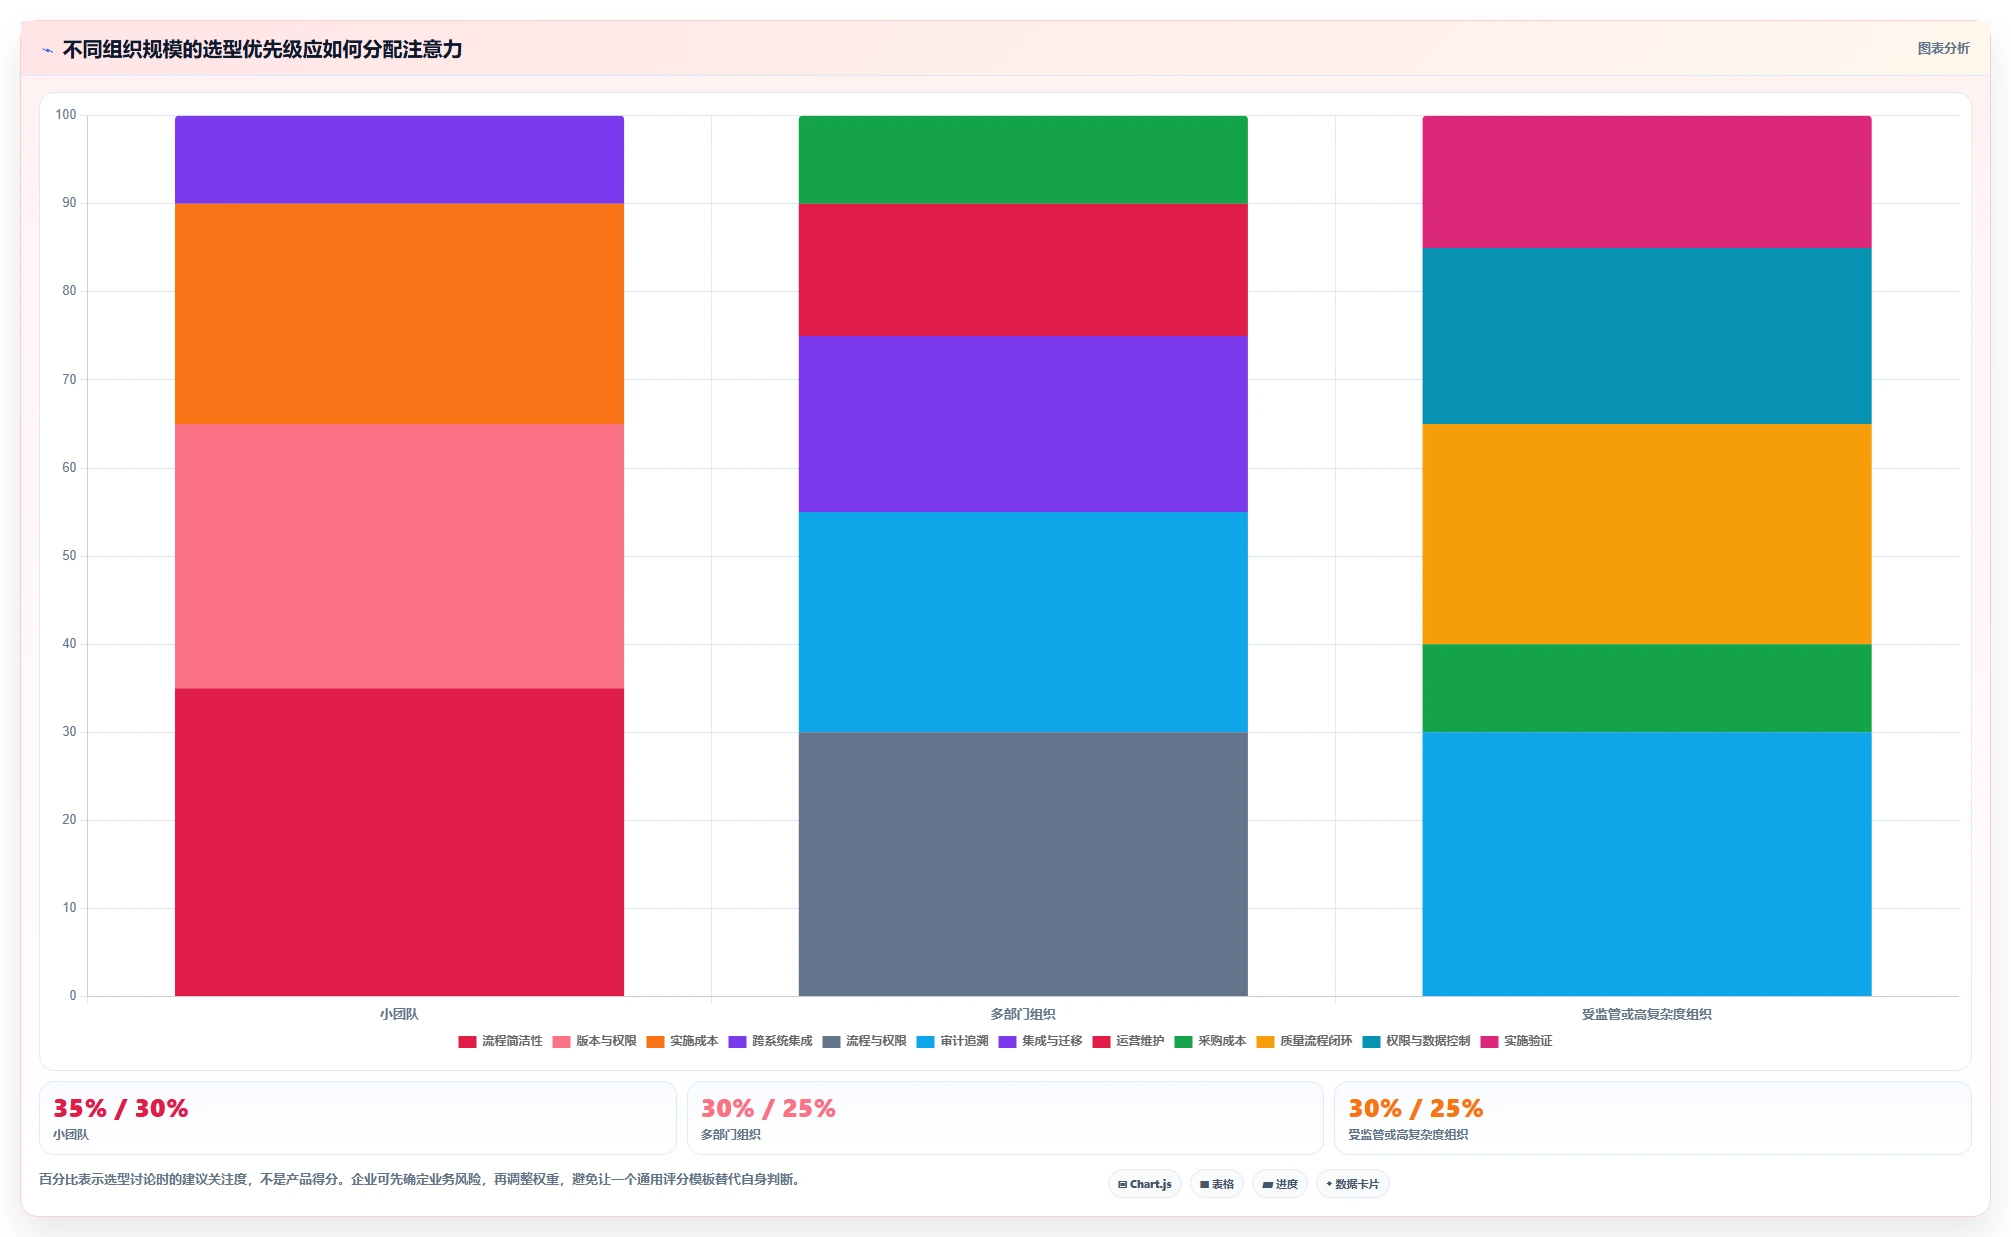Click the 多部门组织 x-axis label
The height and width of the screenshot is (1237, 2011).
1023,1014
